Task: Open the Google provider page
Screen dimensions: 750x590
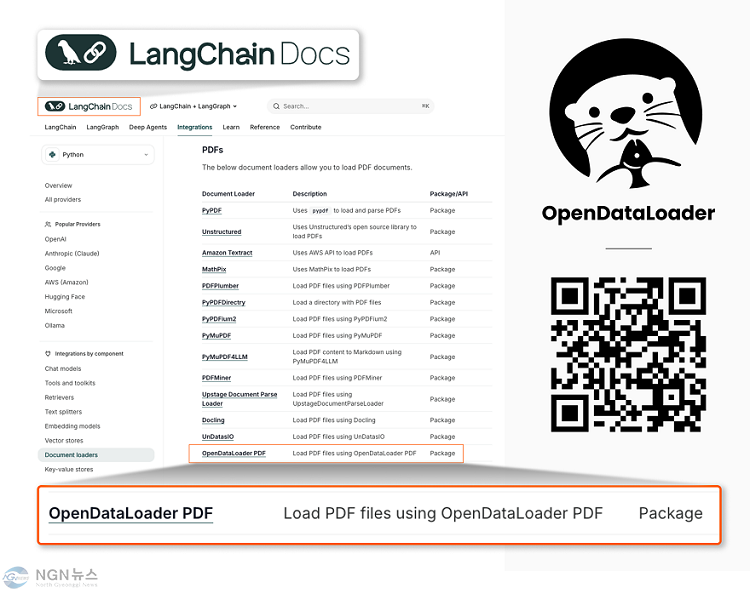Action: [x=55, y=268]
